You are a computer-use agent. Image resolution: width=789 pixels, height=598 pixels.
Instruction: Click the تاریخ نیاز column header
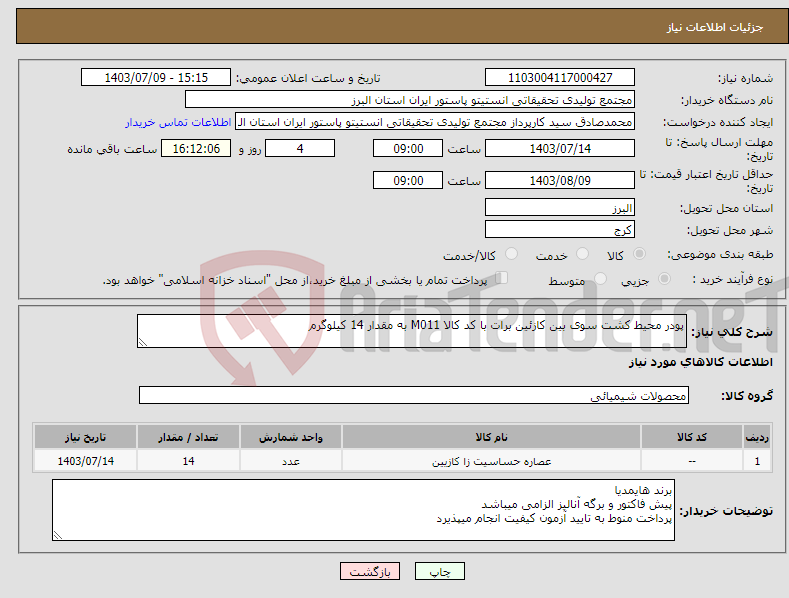(86, 437)
